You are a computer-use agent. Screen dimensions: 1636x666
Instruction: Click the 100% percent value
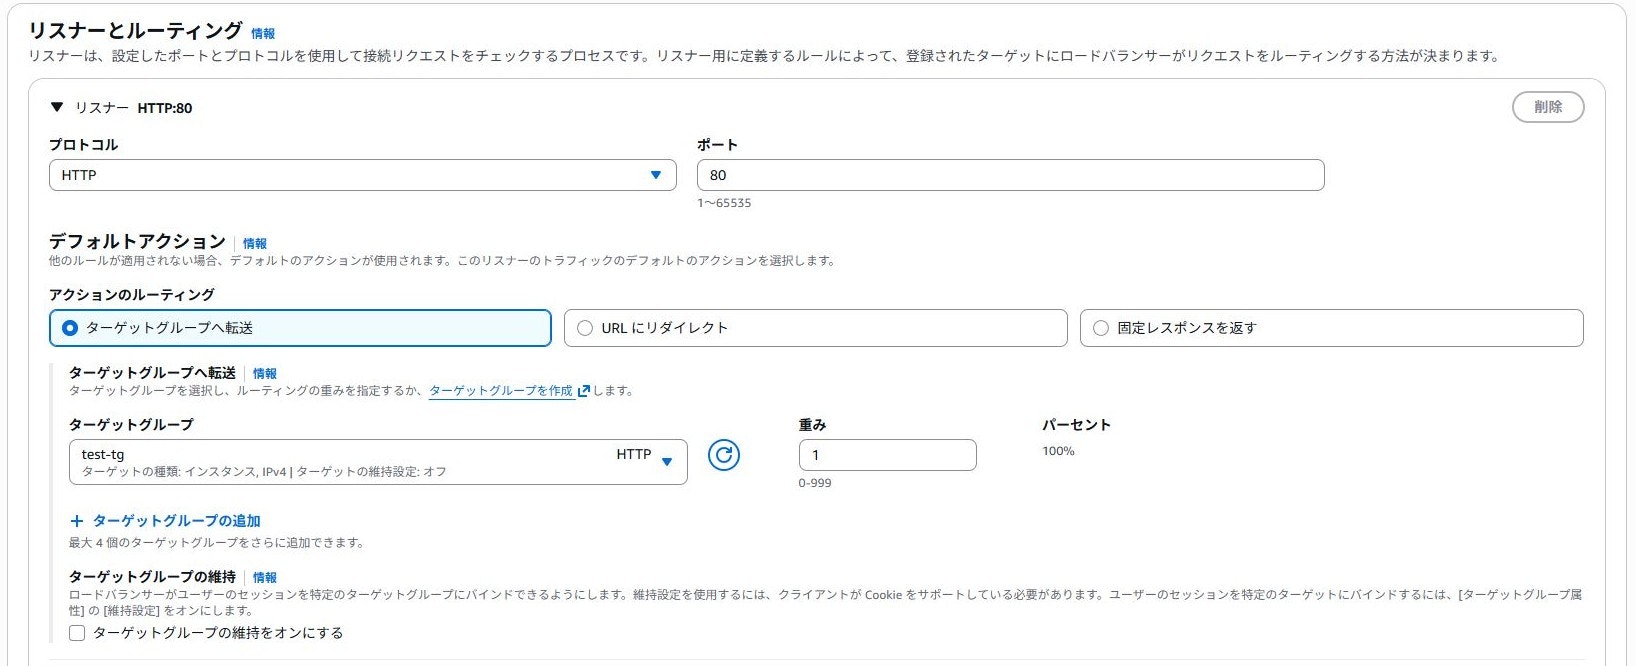coord(1058,451)
